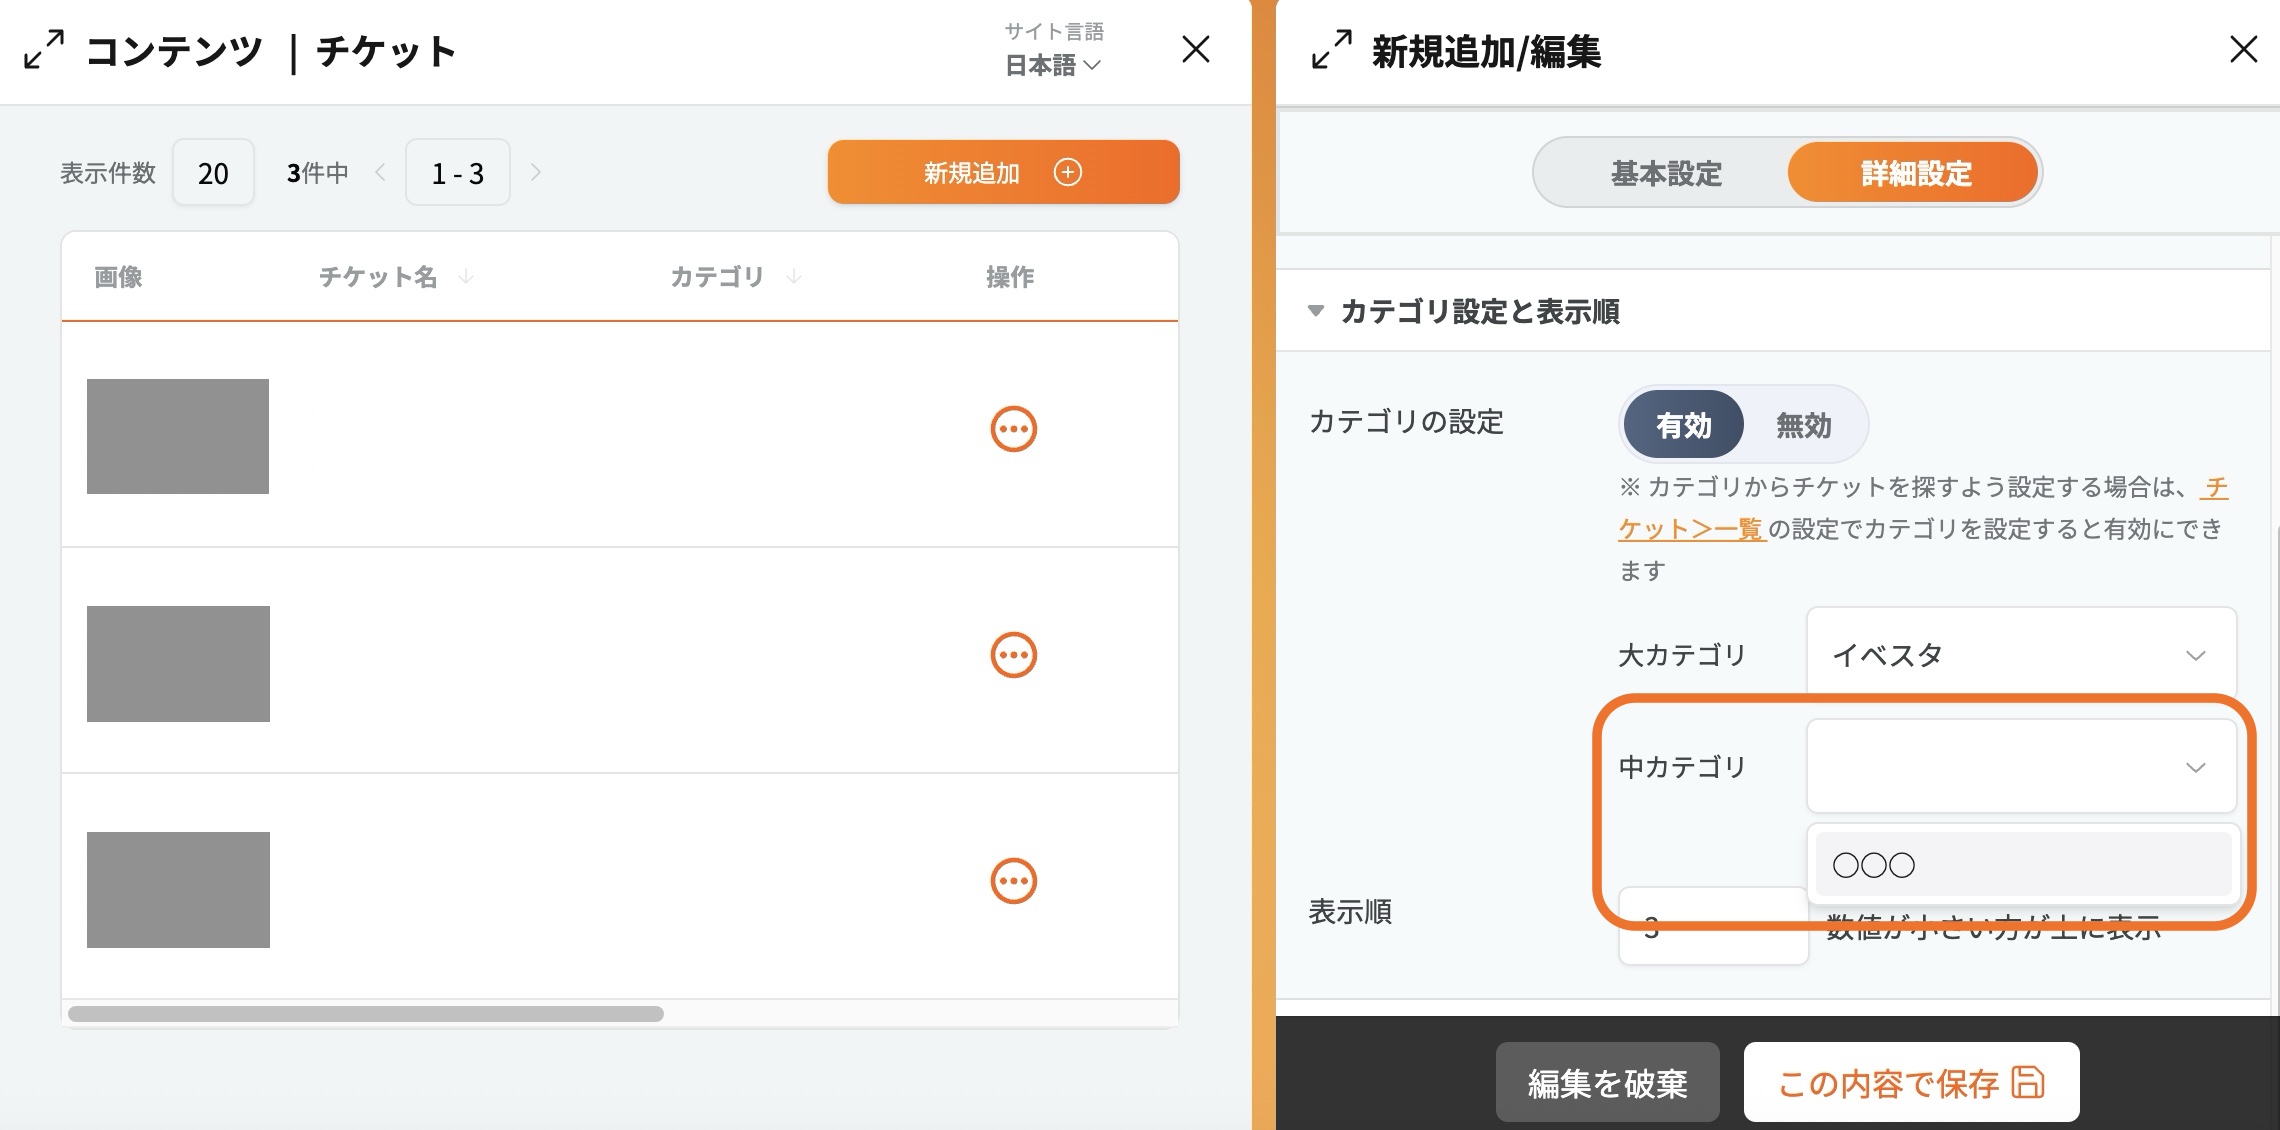Sort by チケット名 arrow icon
The width and height of the screenshot is (2280, 1130).
tap(466, 277)
